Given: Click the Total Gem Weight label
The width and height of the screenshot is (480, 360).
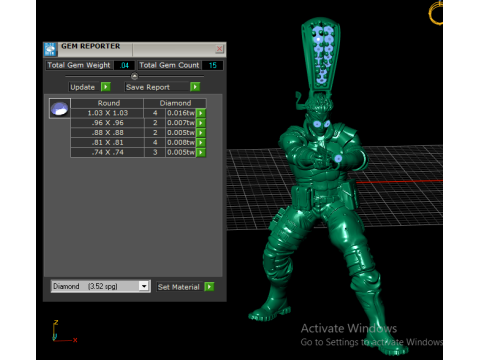Looking at the screenshot, I should click(x=79, y=65).
